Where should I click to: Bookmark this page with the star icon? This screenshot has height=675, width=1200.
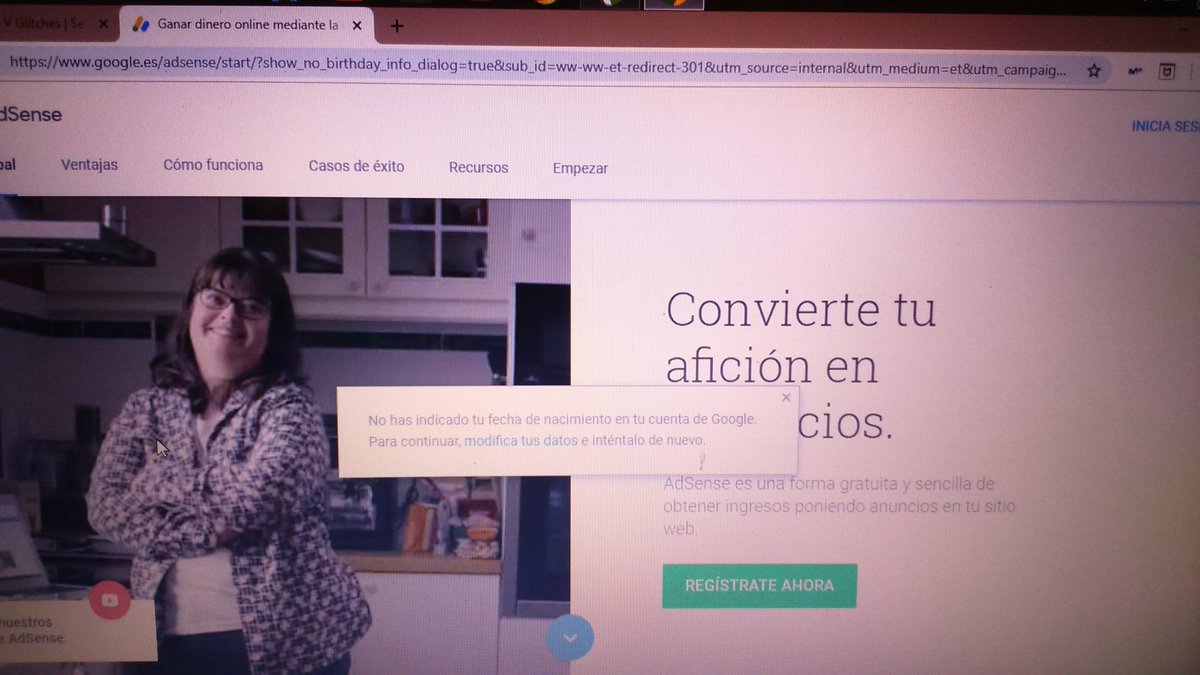click(x=1093, y=72)
